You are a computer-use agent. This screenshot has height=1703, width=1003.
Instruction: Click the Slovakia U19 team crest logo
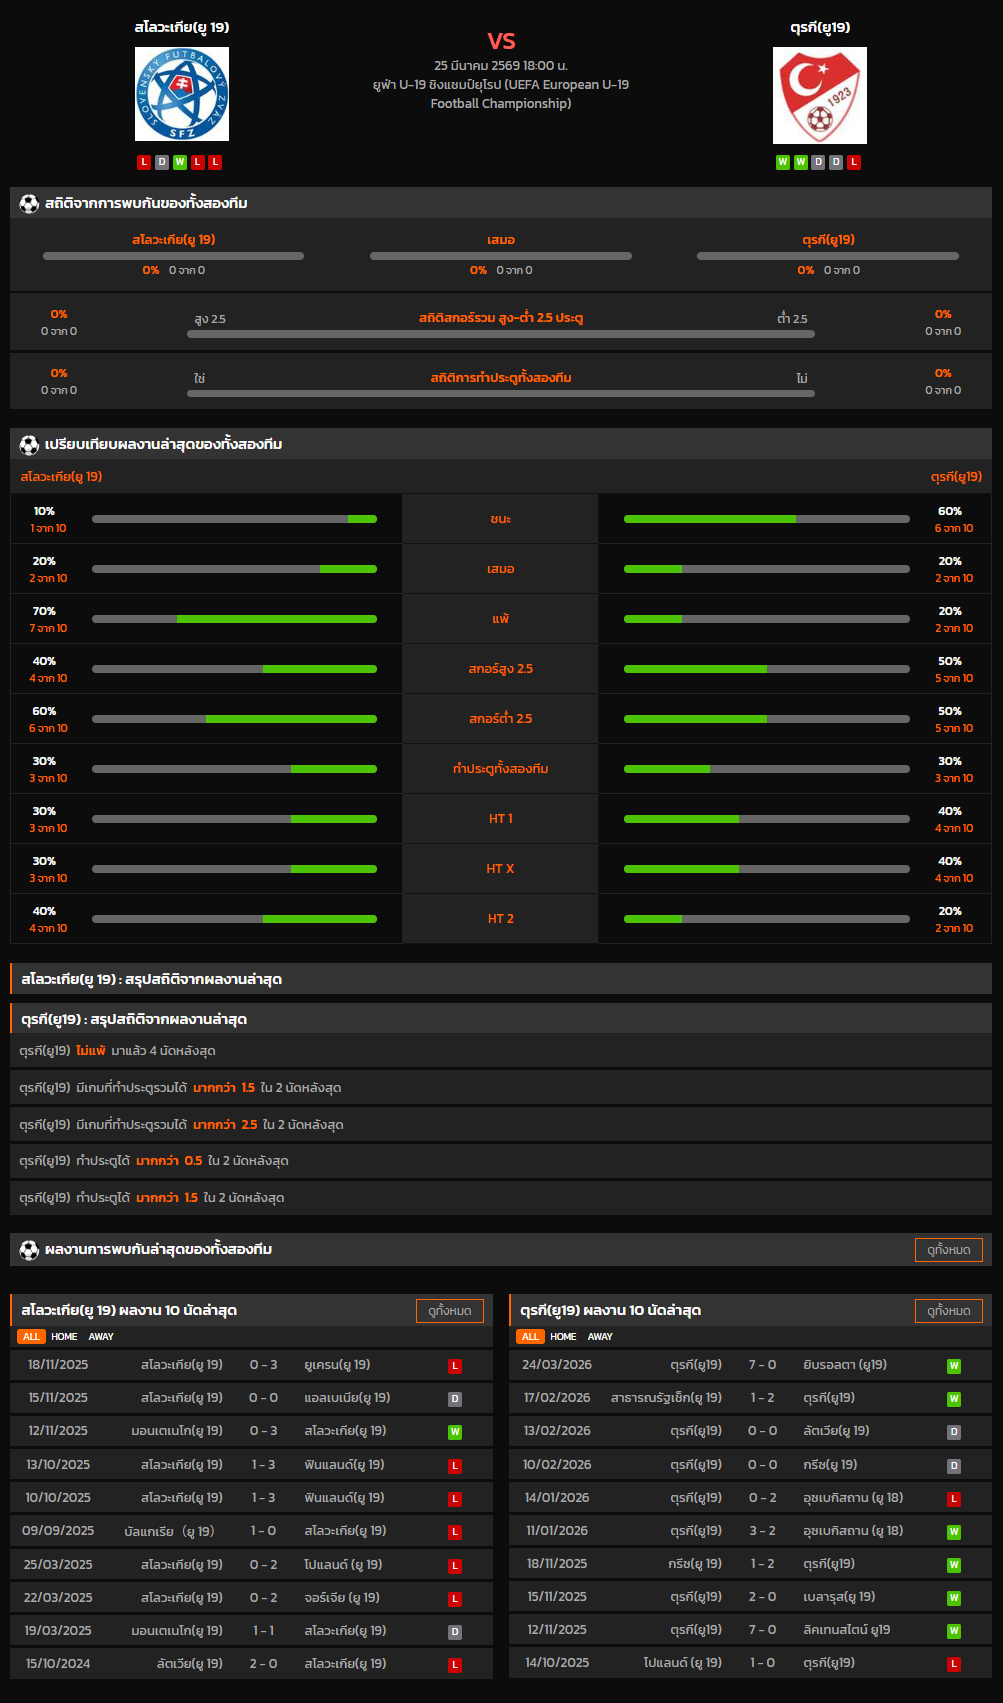tap(181, 94)
